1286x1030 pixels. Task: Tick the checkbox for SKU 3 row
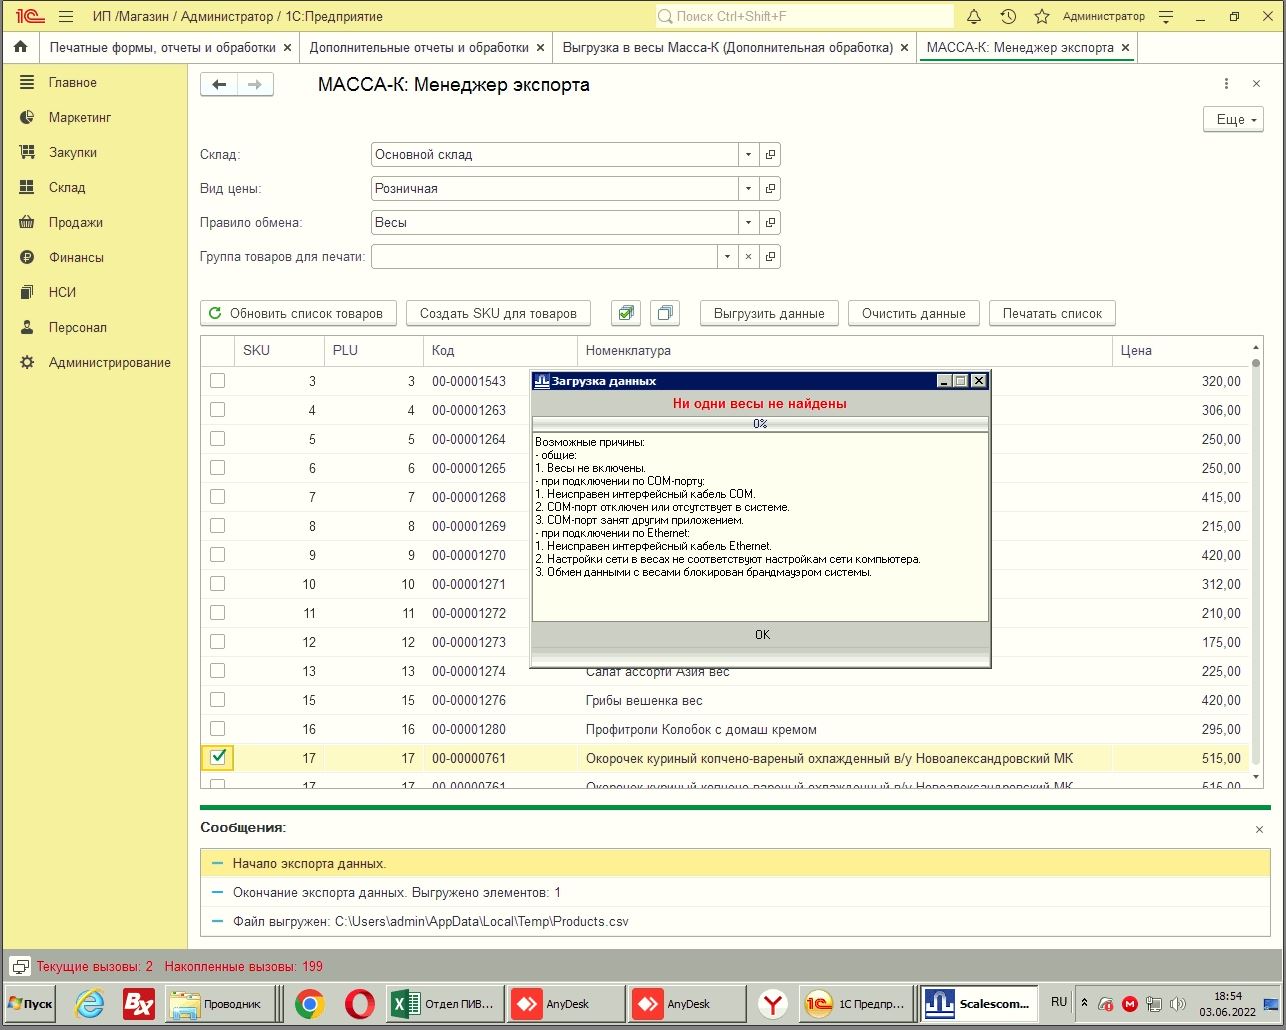point(217,381)
